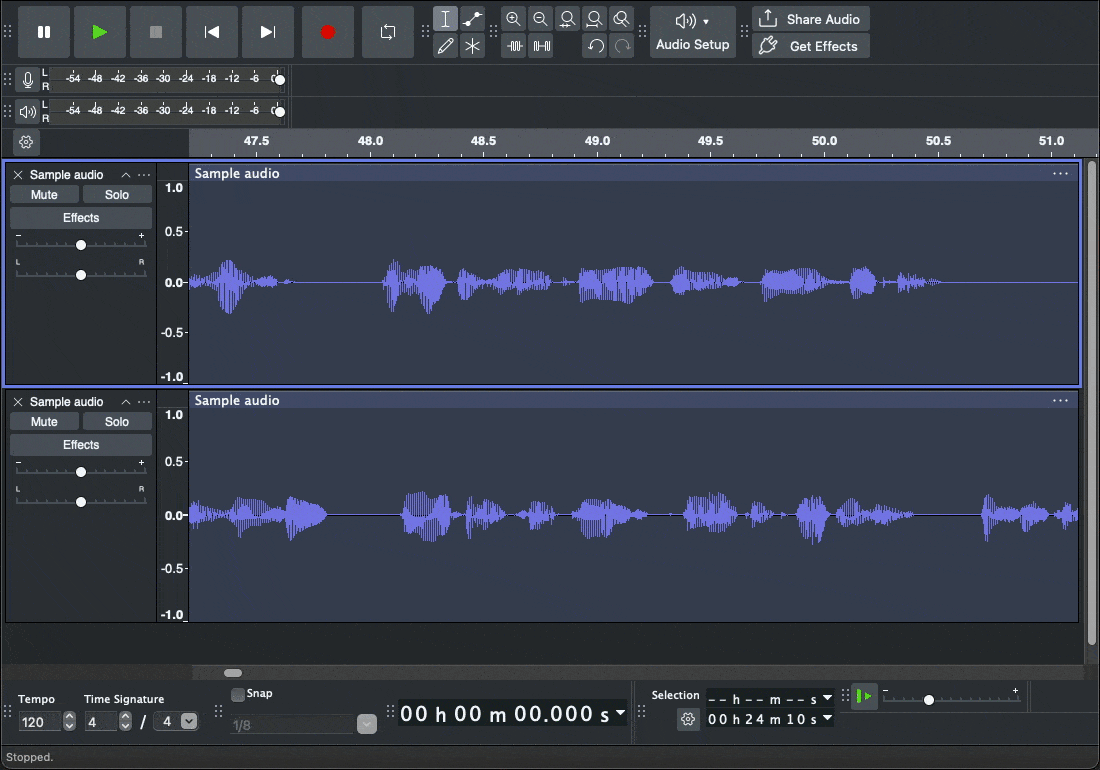1100x770 pixels.
Task: Open the Audio Setup dropdown
Action: coord(692,32)
